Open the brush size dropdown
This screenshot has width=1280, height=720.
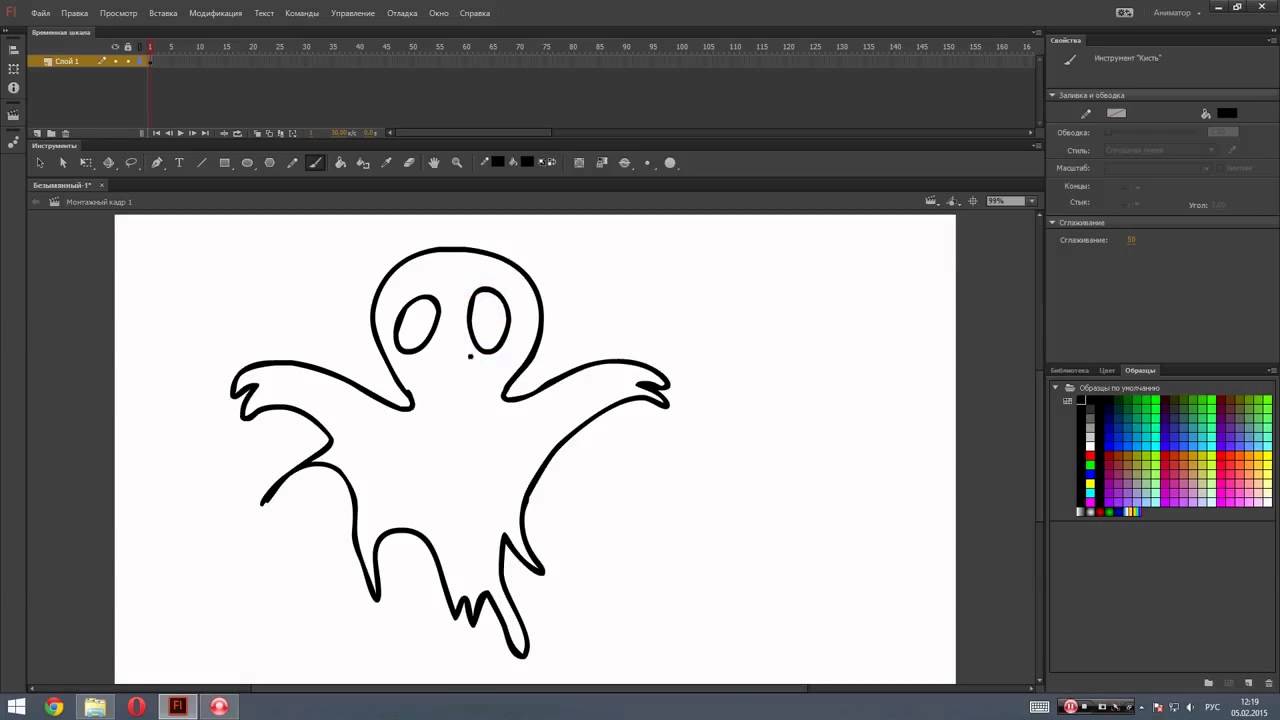tap(647, 163)
